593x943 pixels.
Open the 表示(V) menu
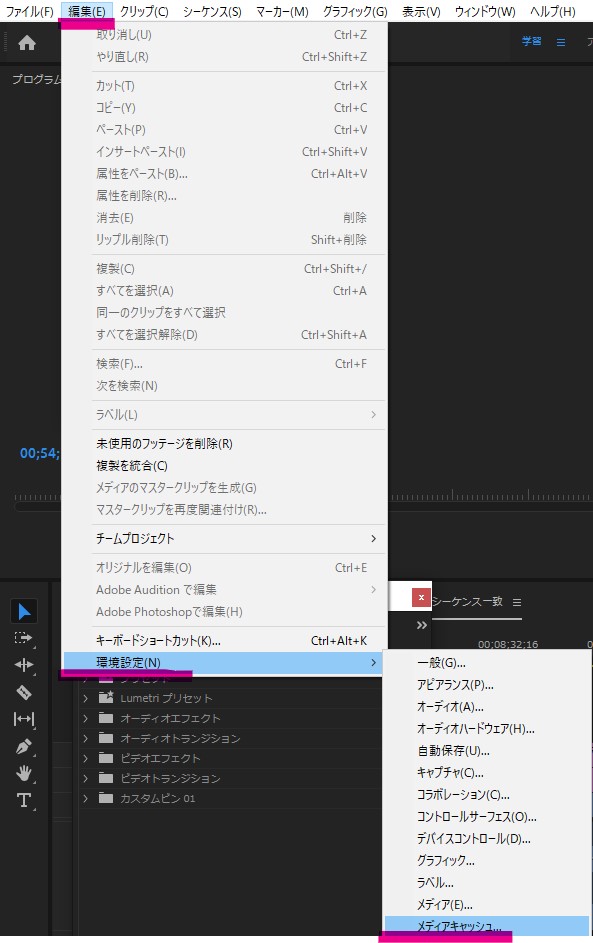click(x=421, y=11)
